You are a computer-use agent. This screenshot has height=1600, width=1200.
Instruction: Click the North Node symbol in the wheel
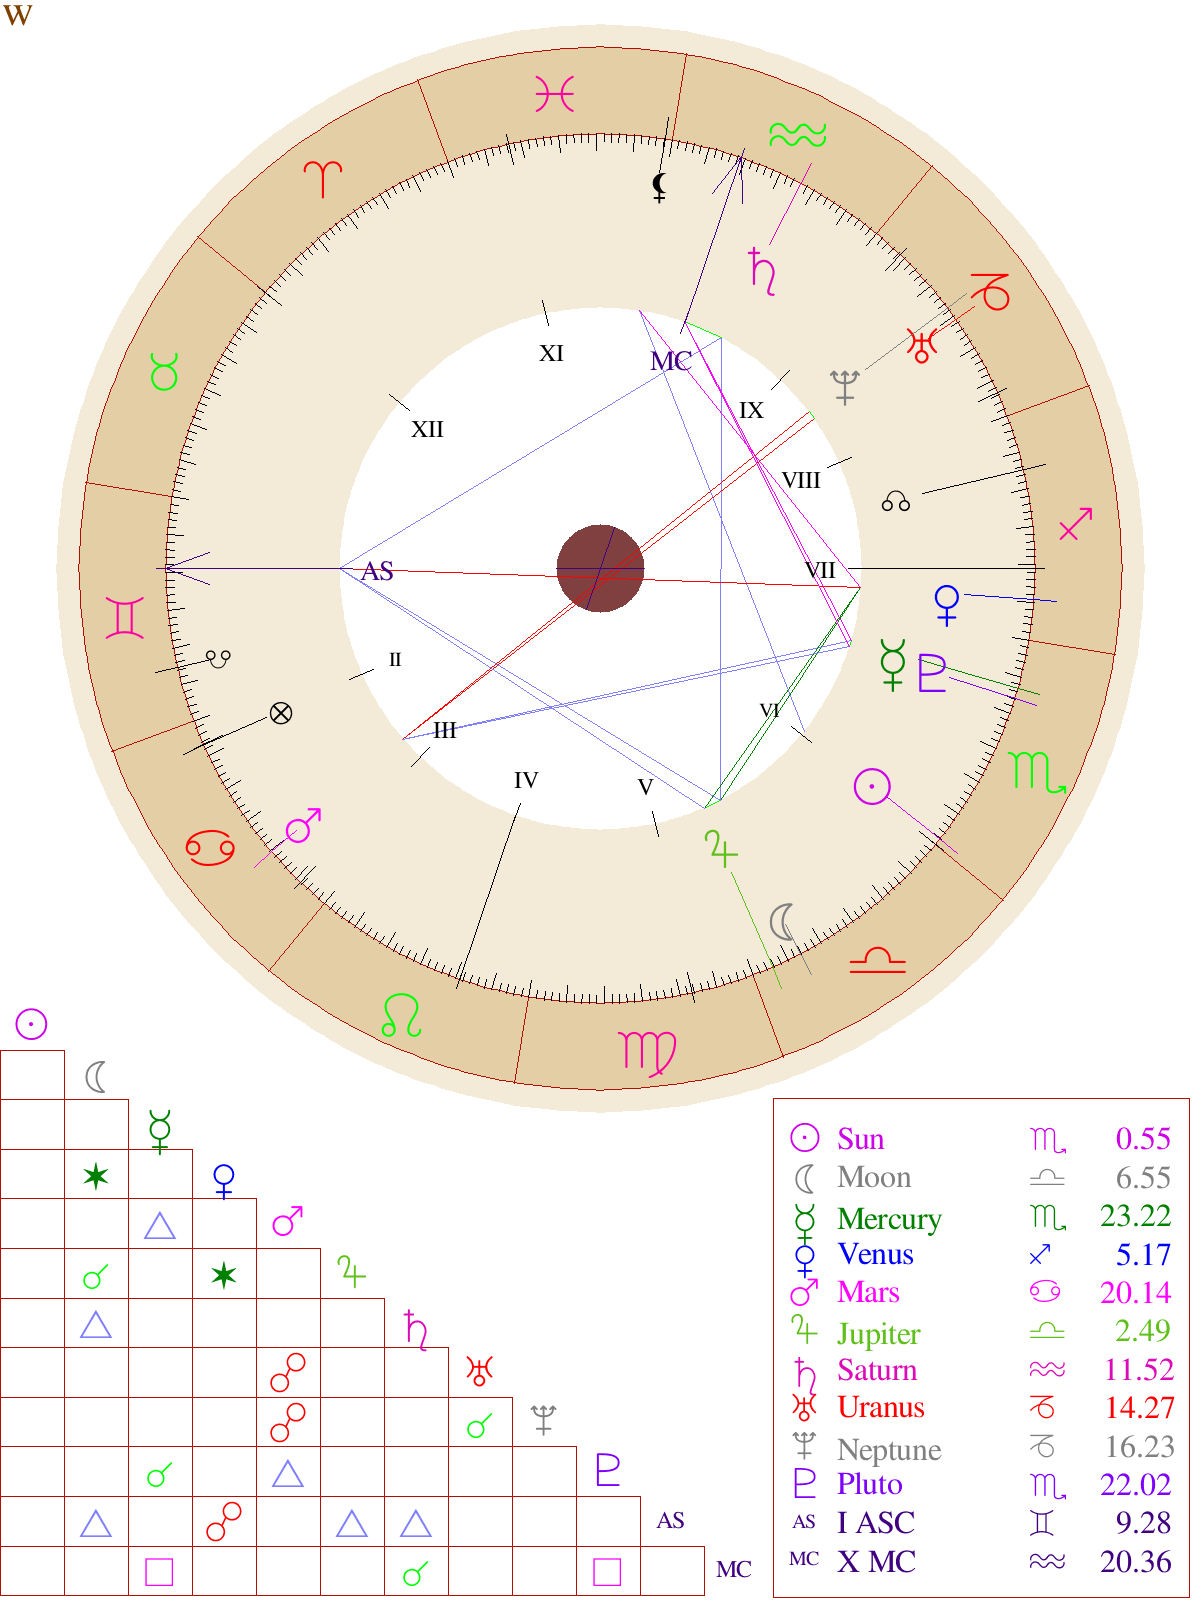(x=896, y=502)
